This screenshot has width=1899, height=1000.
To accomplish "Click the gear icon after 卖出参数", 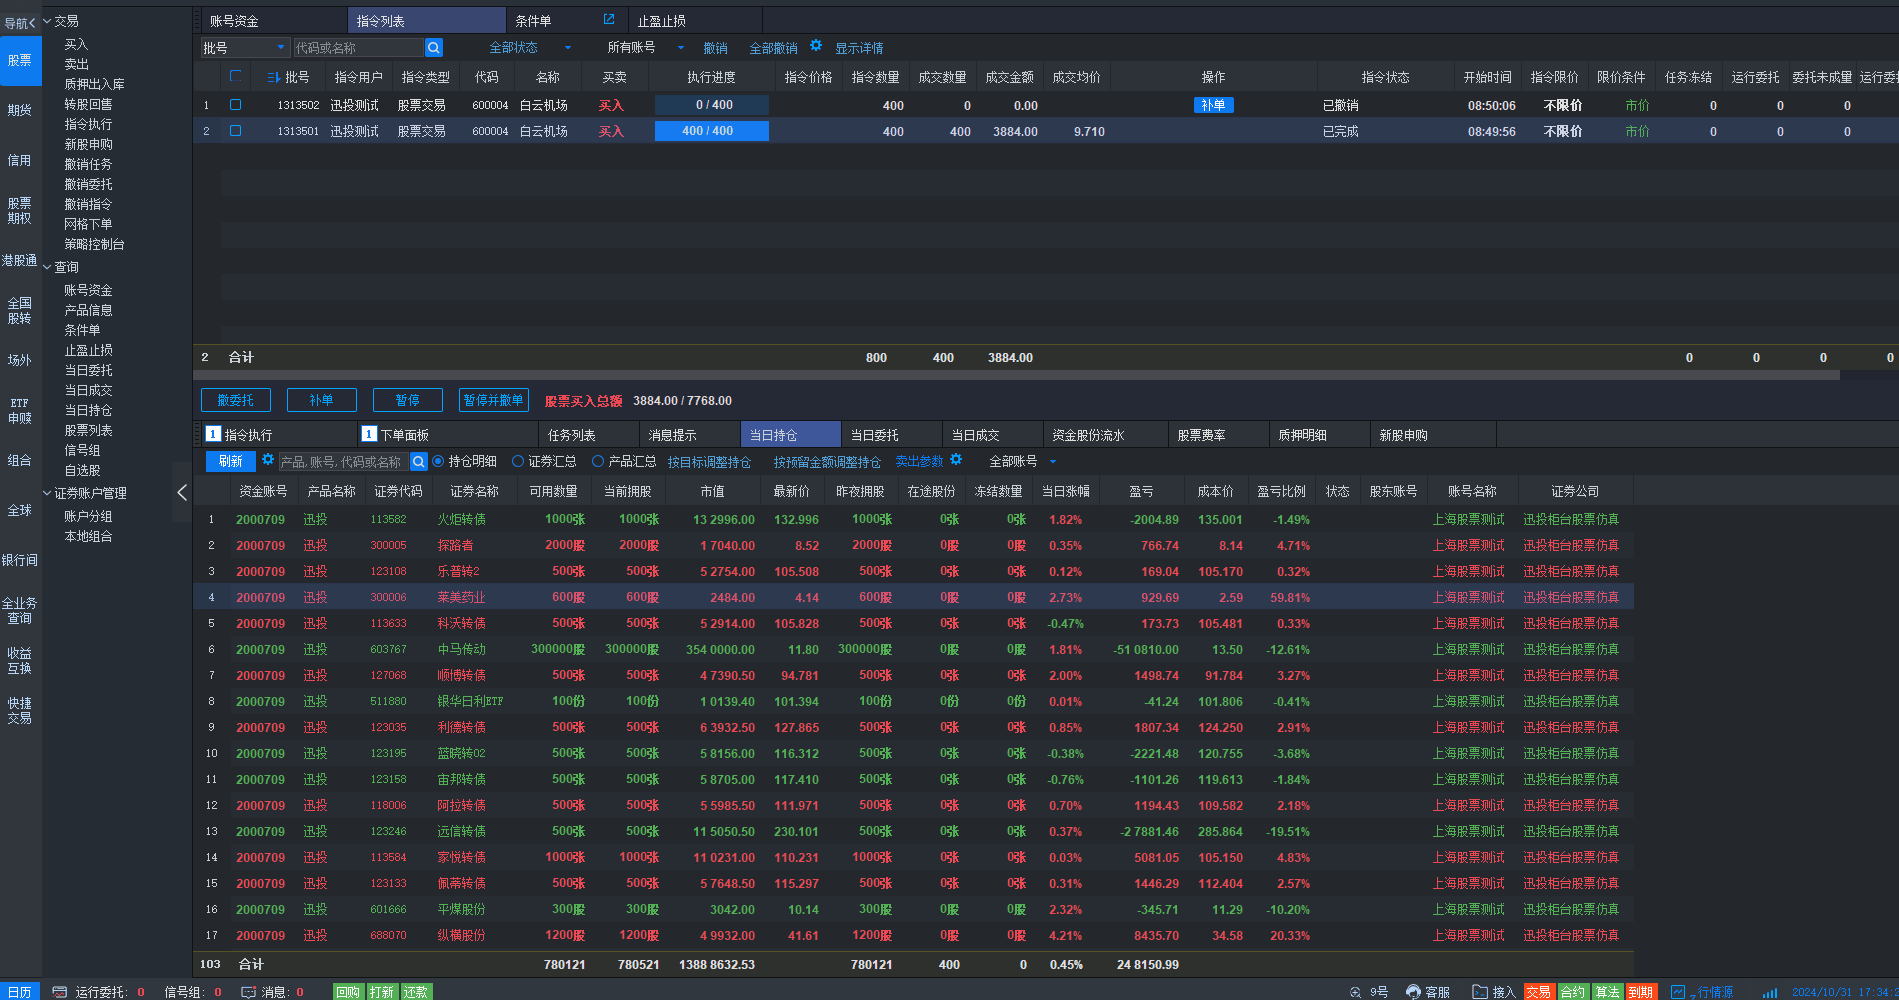I will click(x=956, y=460).
